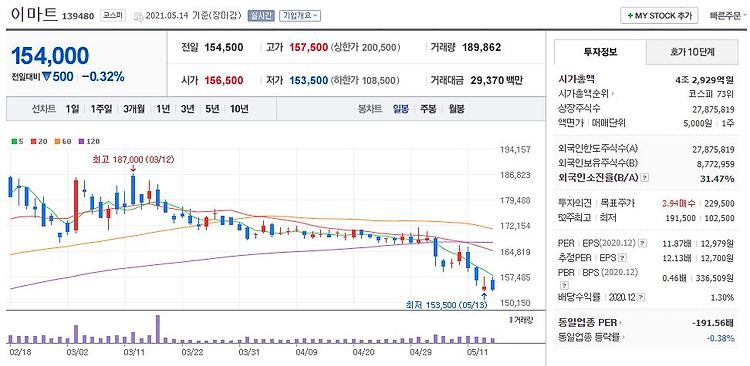Click the 이마트 stock name heading

tap(33, 14)
